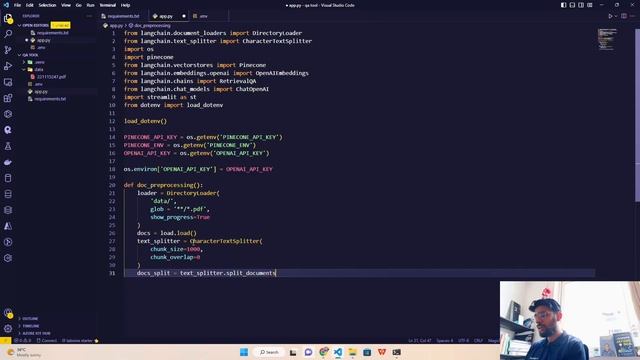
Task: Open requirements.txt under the QA TOOL folder
Action: [x=50, y=99]
